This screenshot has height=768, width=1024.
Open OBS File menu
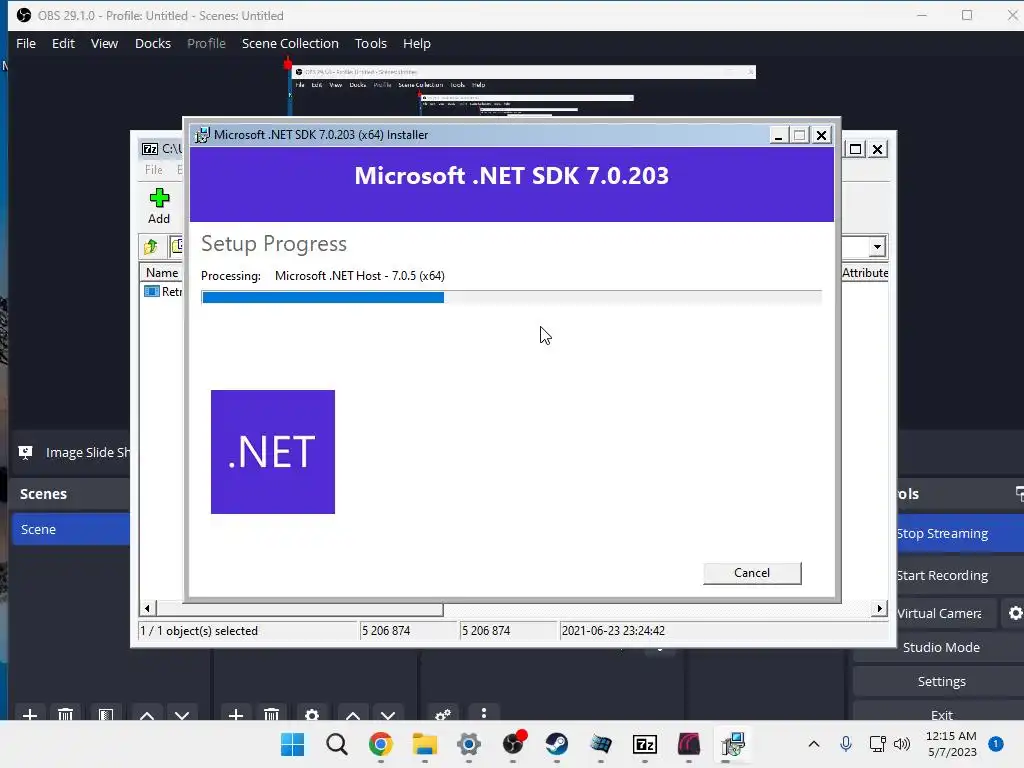(26, 43)
